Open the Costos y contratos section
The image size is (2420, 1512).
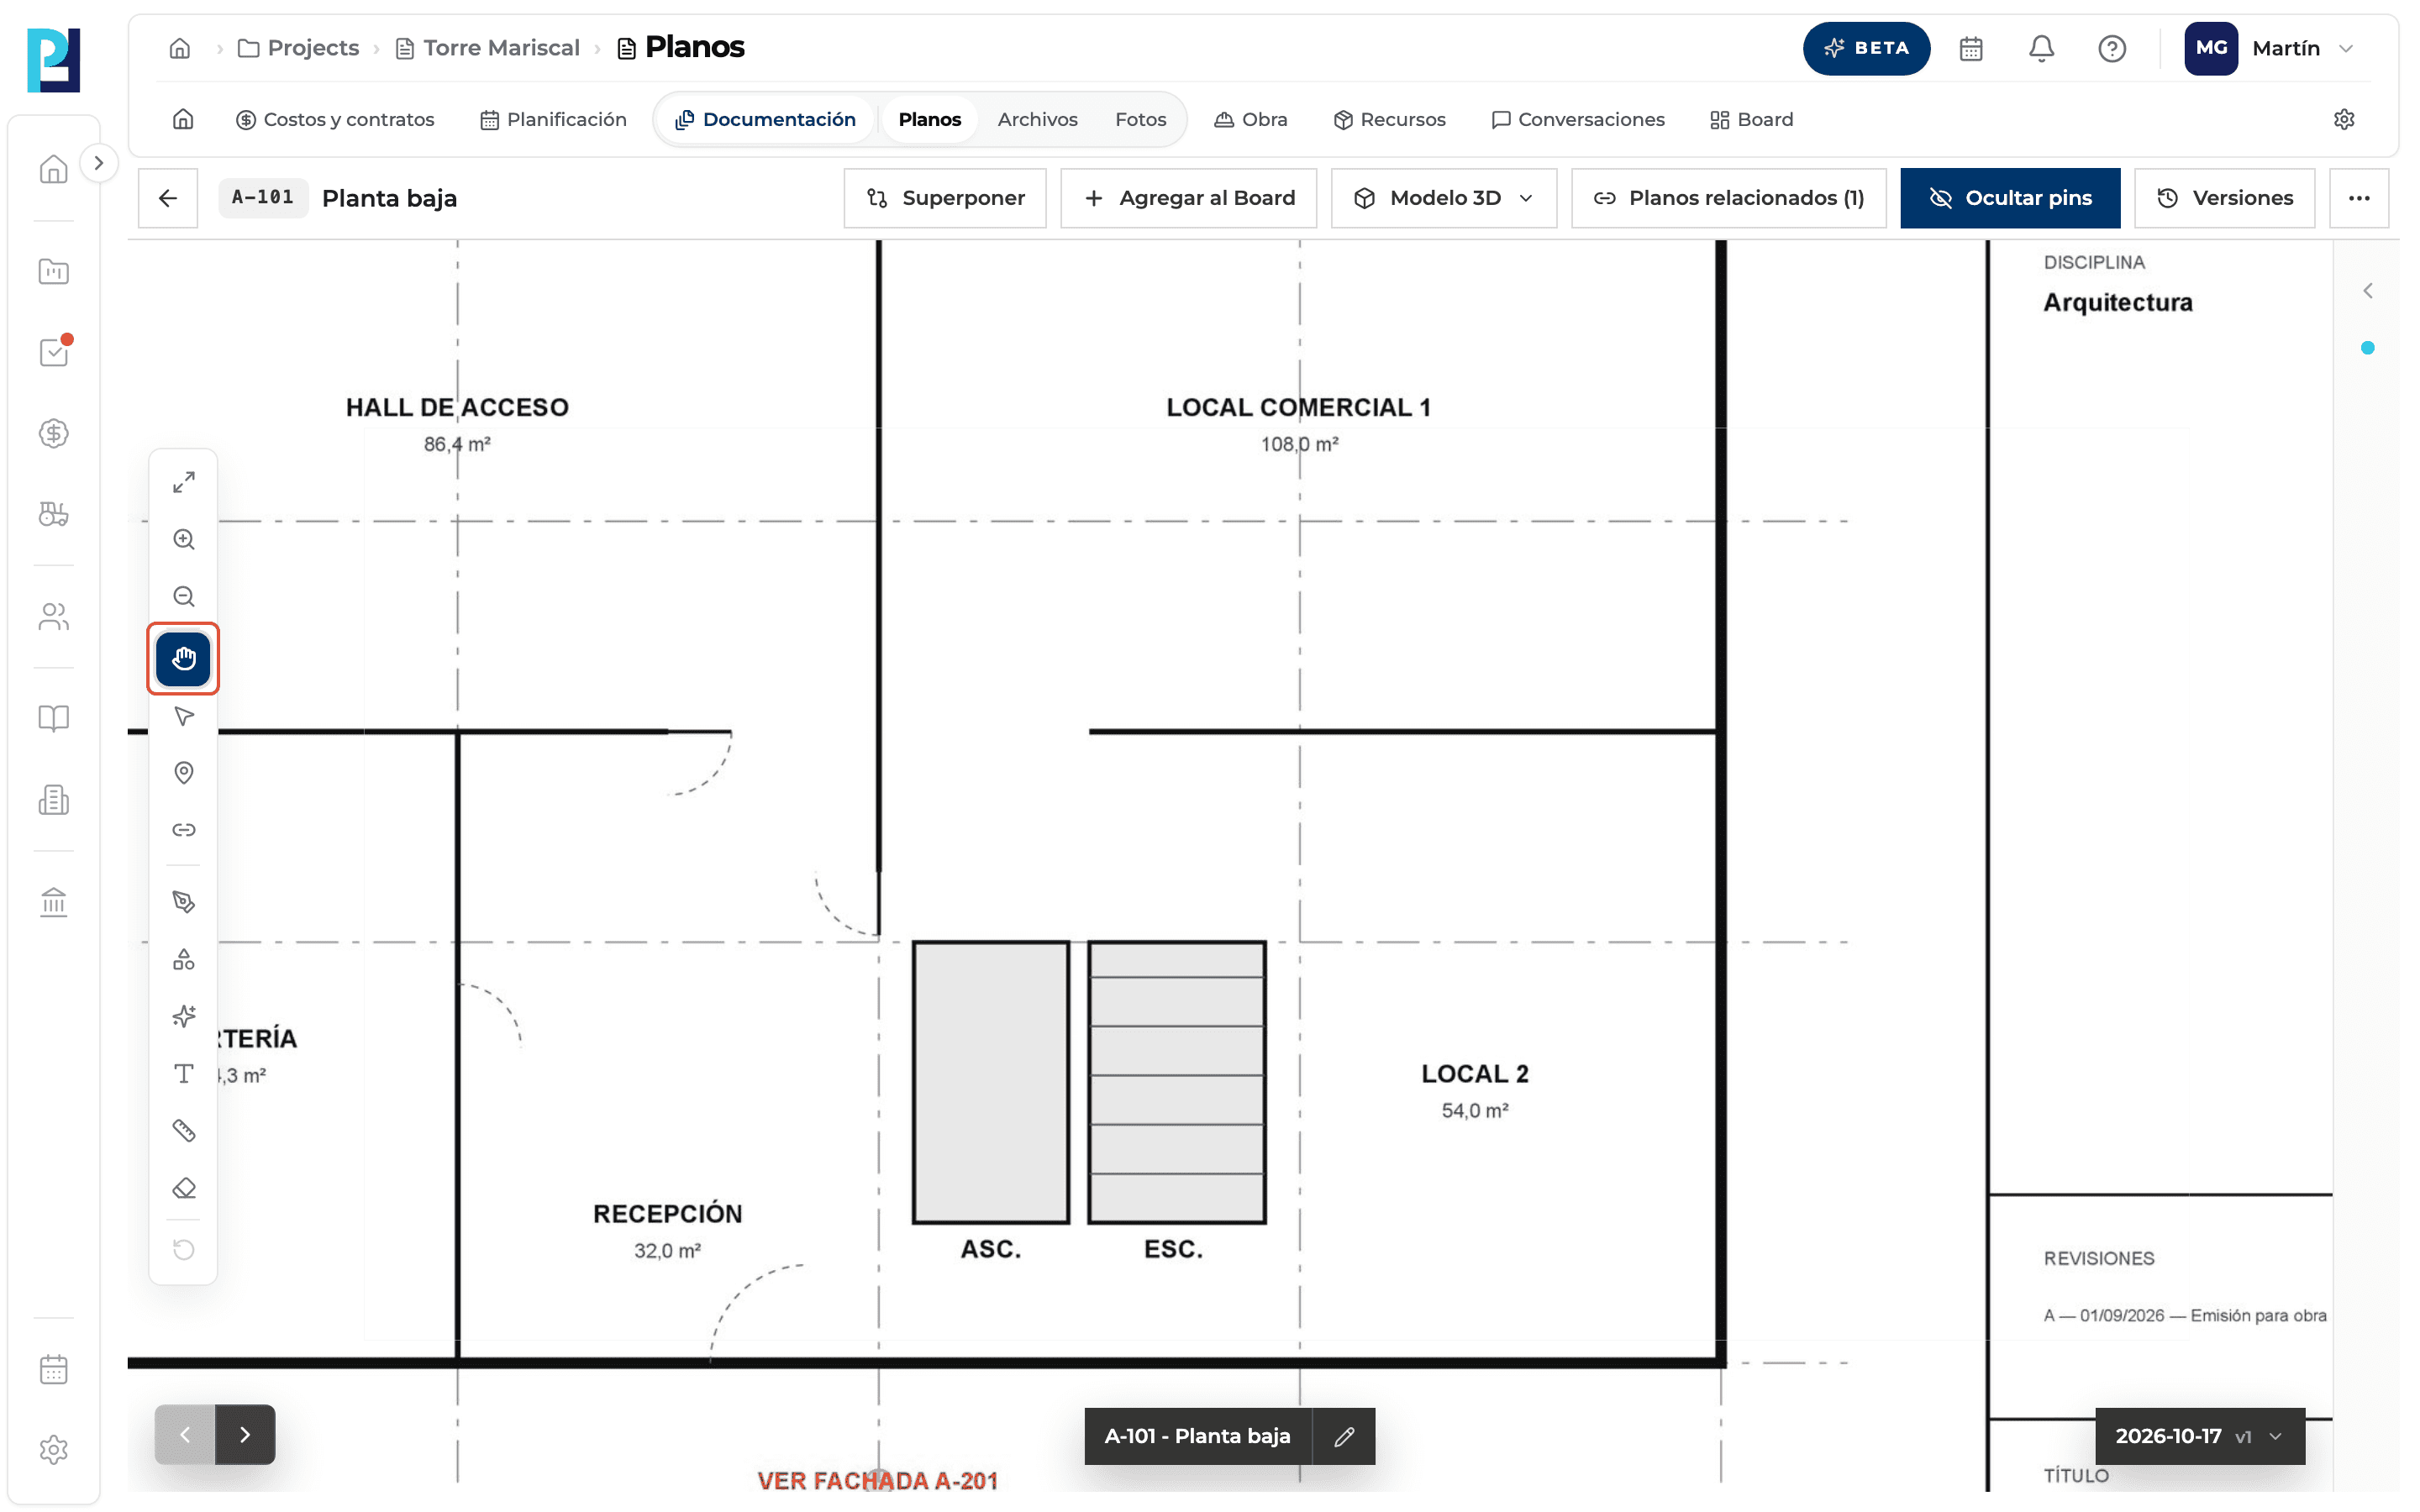tap(335, 119)
